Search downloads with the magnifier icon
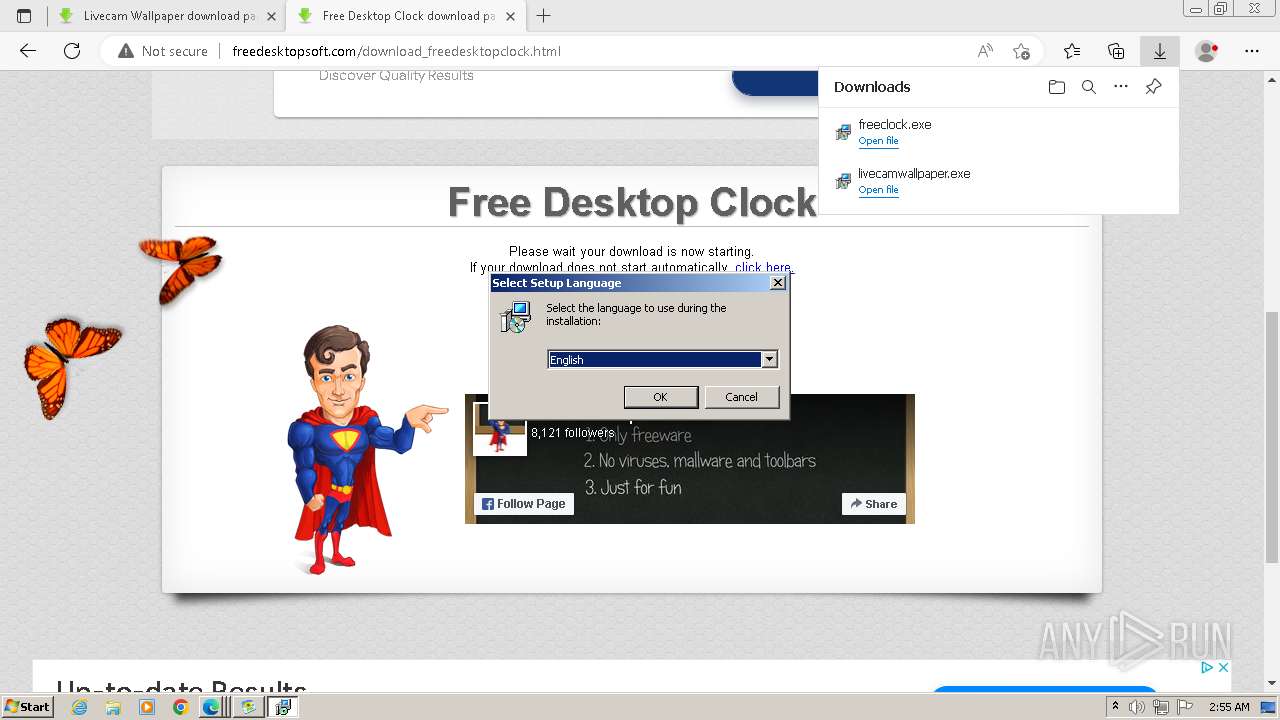Viewport: 1280px width, 720px height. click(x=1089, y=87)
